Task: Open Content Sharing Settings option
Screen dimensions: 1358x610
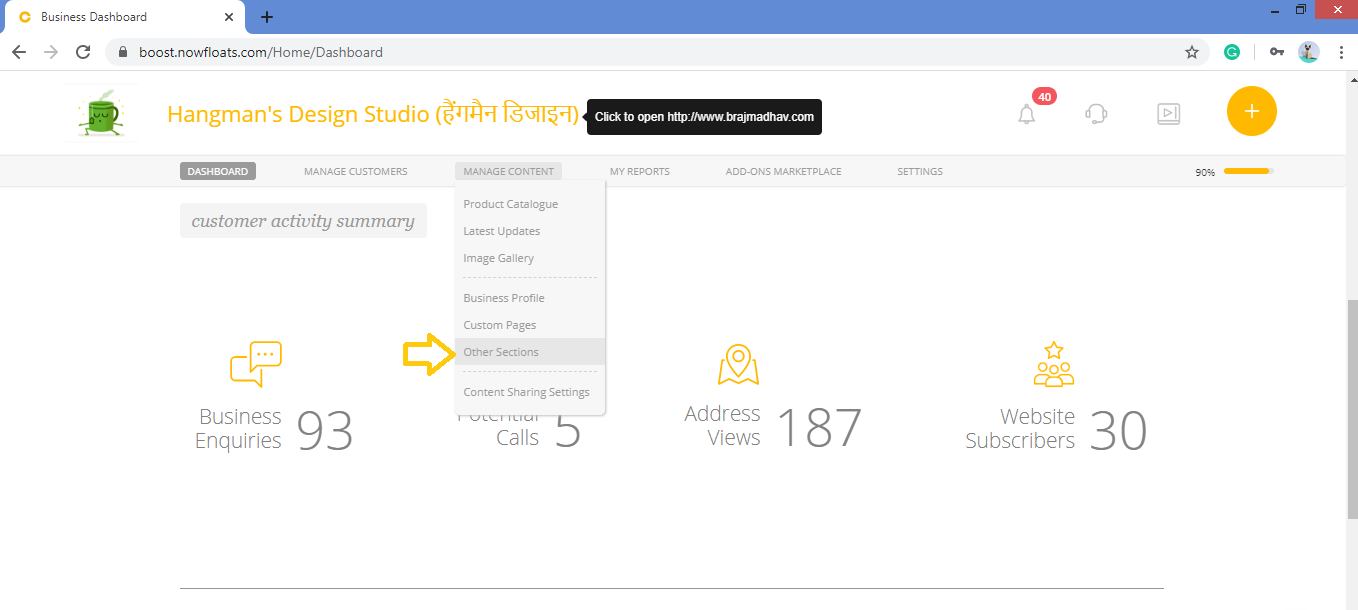Action: click(x=526, y=391)
